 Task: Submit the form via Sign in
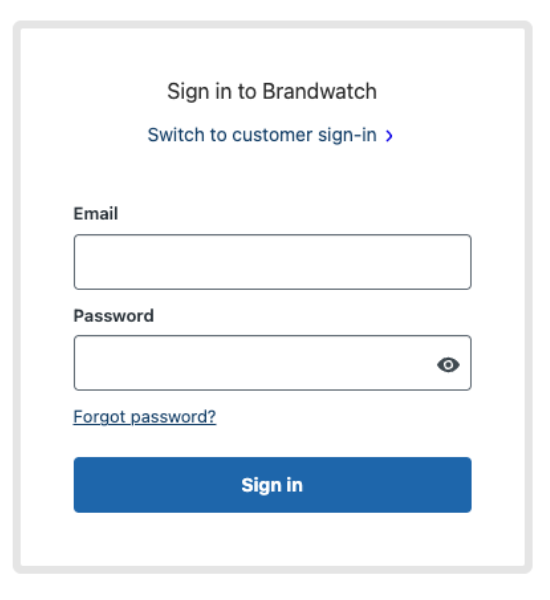[x=273, y=485]
